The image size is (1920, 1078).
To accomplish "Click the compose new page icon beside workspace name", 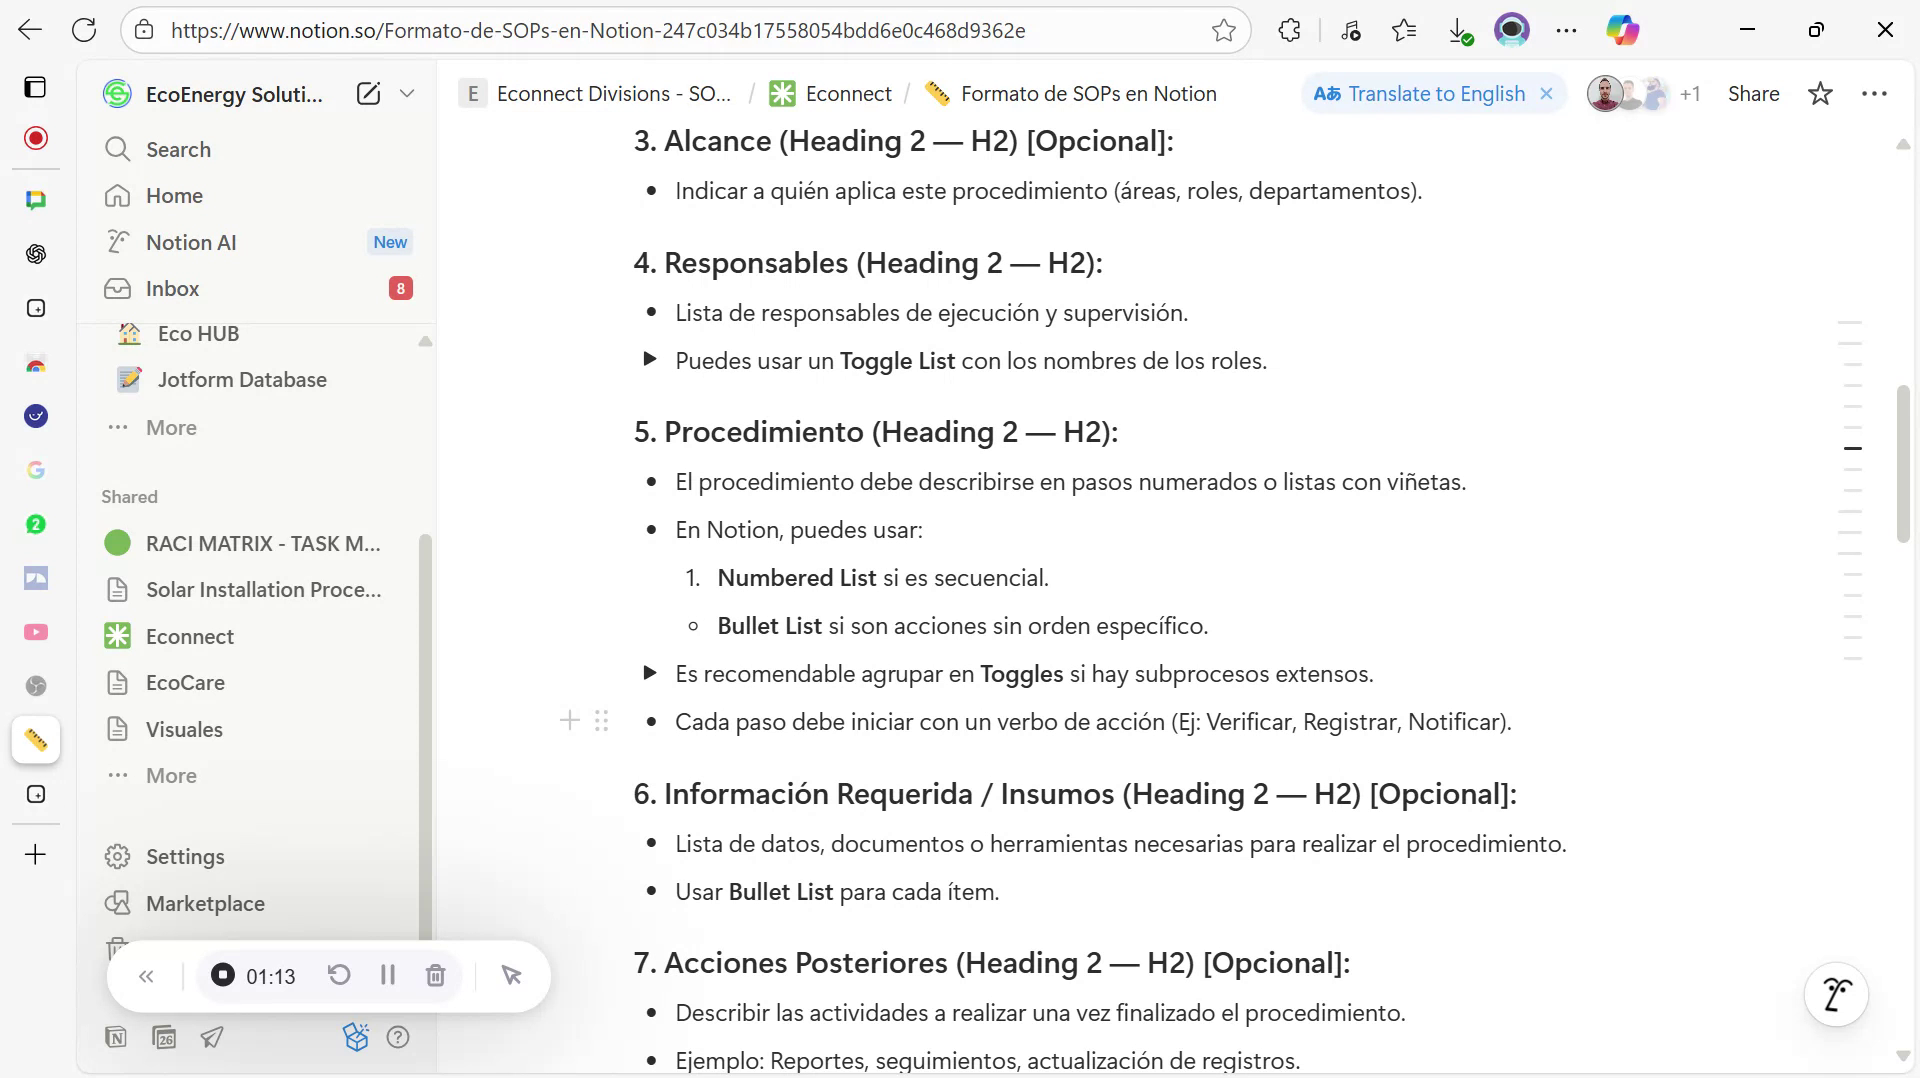I will click(369, 93).
